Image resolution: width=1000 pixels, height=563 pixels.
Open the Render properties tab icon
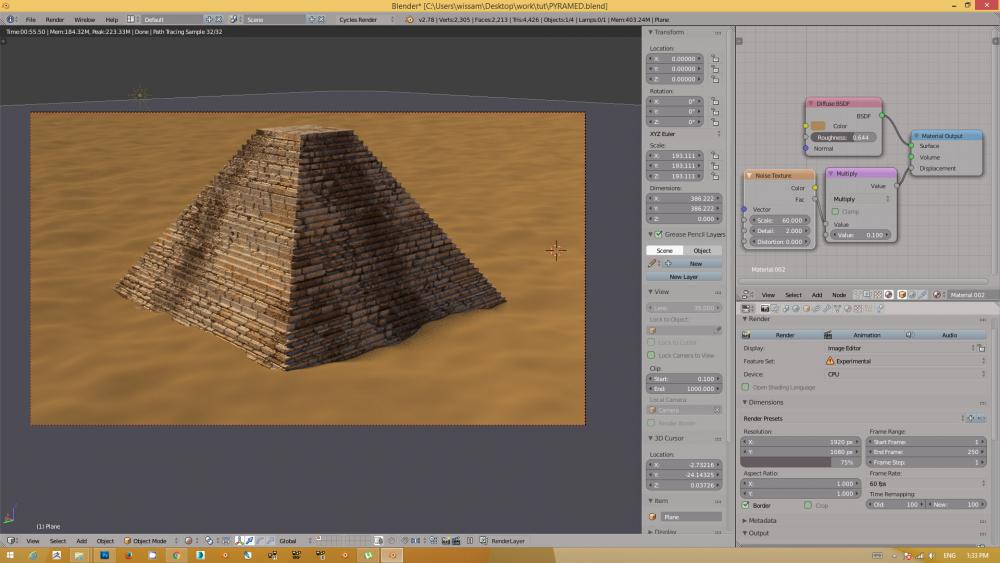click(765, 308)
